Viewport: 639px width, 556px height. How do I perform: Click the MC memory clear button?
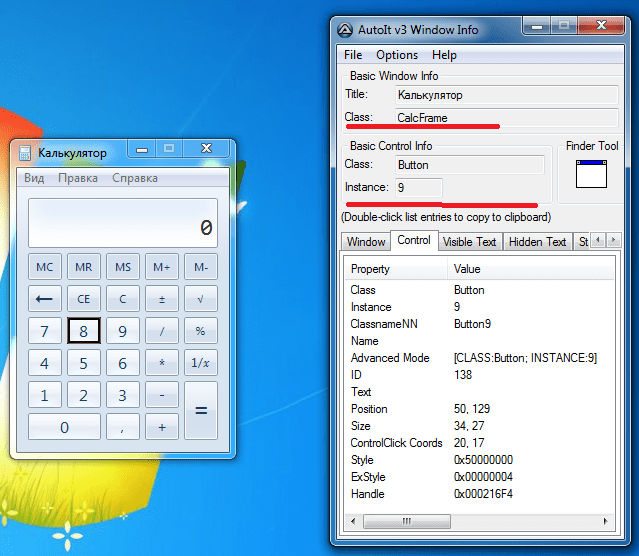tap(44, 267)
